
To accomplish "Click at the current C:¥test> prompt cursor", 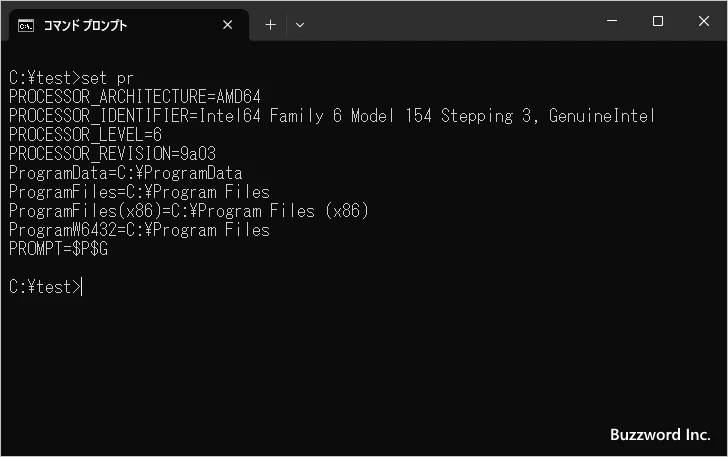I will coord(82,287).
